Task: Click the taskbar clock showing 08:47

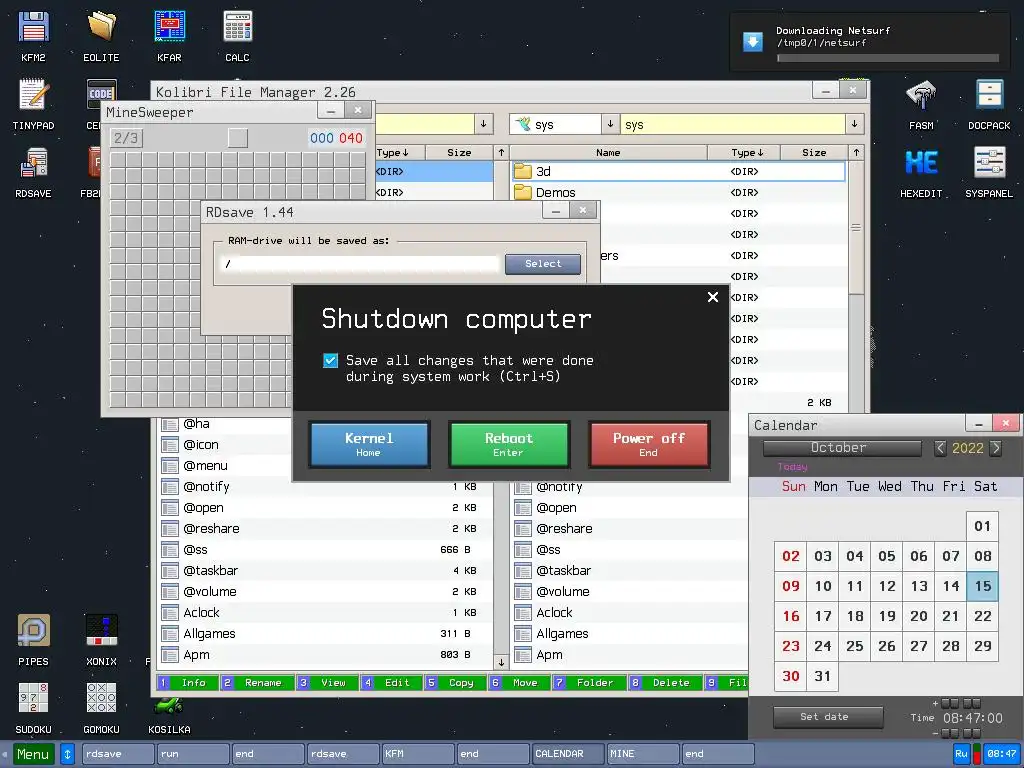Action: (1001, 754)
